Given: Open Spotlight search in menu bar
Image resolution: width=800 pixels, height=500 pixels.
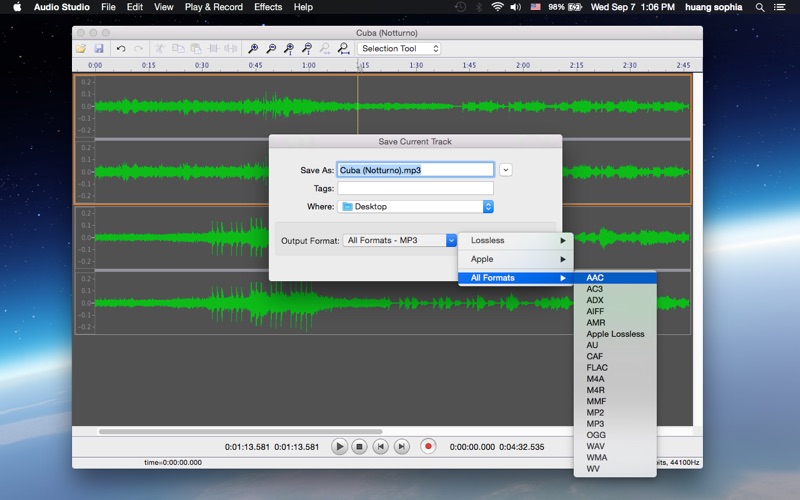Looking at the screenshot, I should pyautogui.click(x=761, y=7).
